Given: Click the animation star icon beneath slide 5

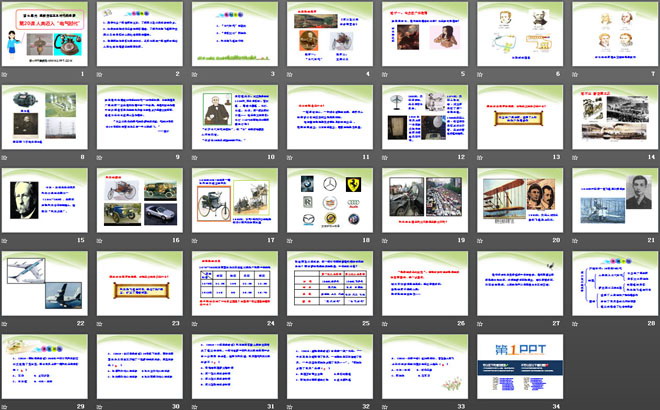Looking at the screenshot, I should (385, 74).
